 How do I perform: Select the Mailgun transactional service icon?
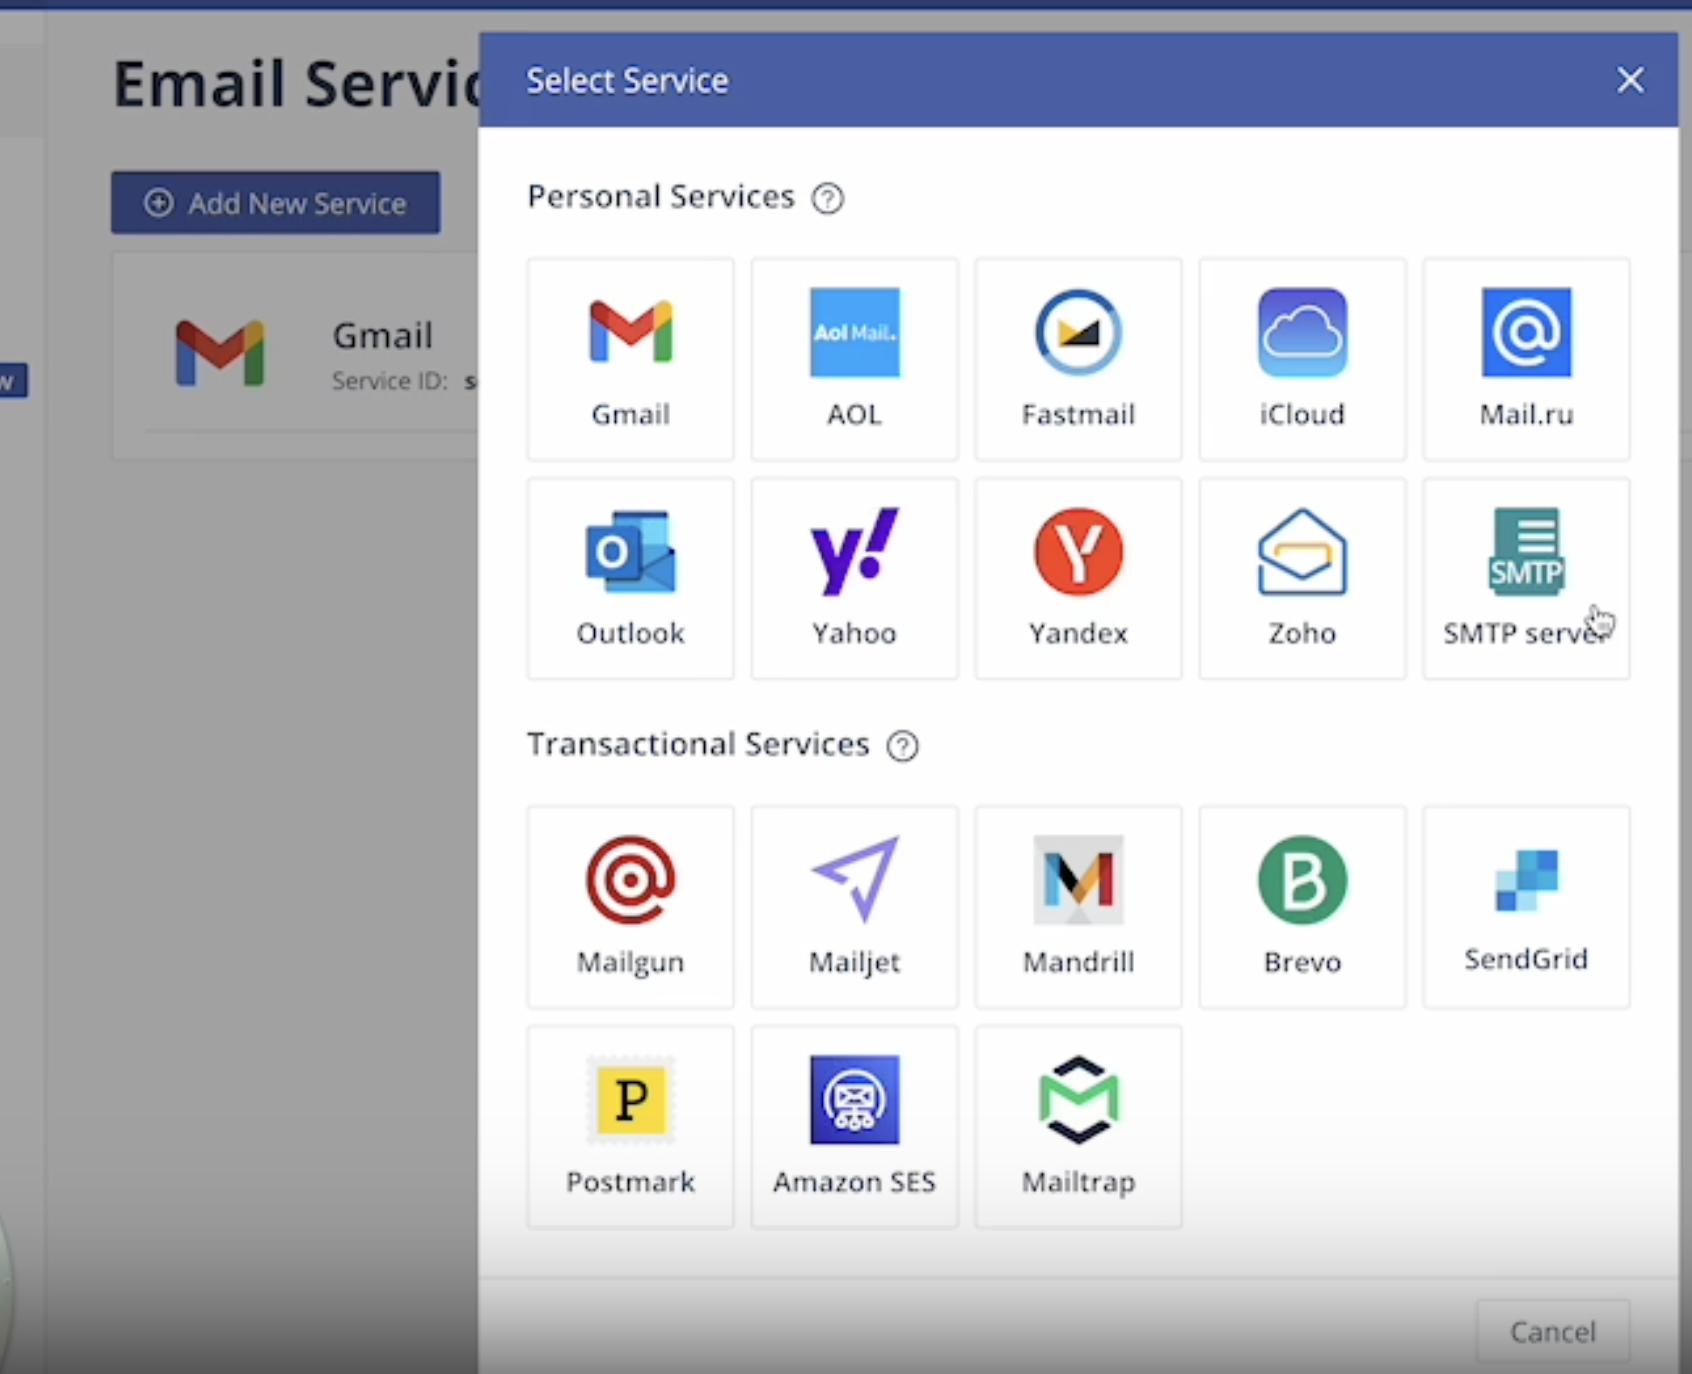click(630, 880)
